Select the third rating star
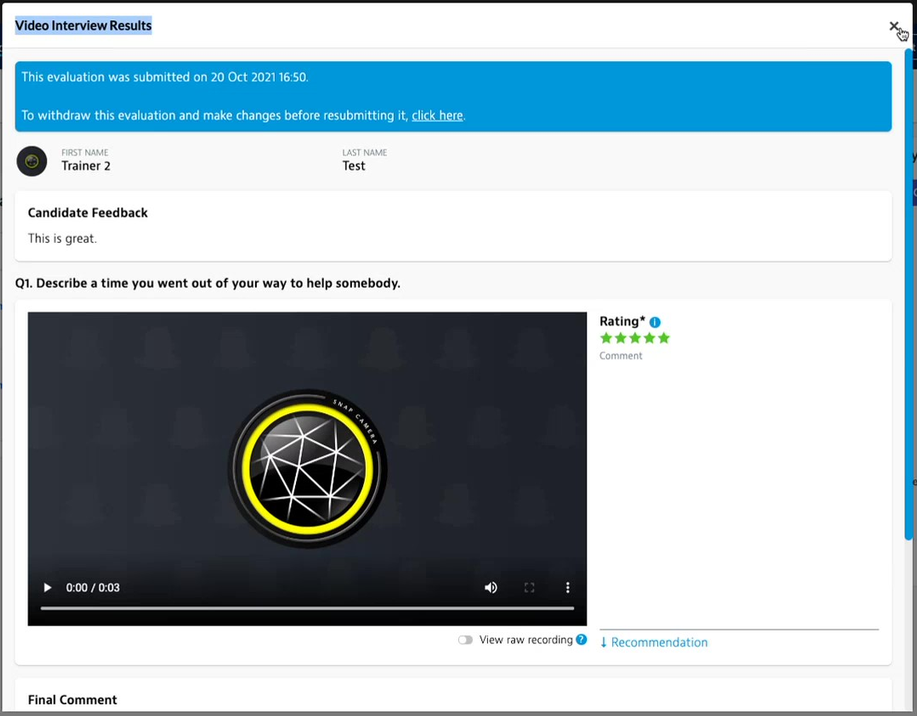Screen dimensions: 917x716 click(635, 338)
